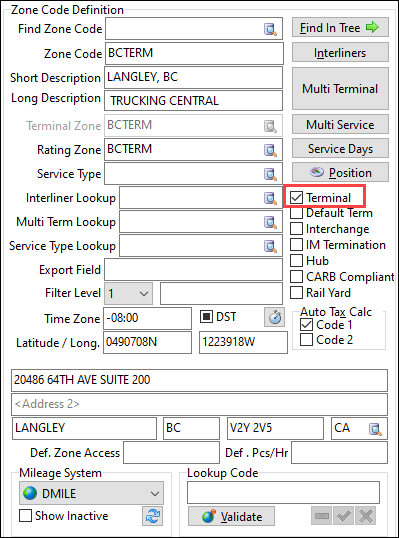
Task: Check IM Termination option
Action: (296, 245)
